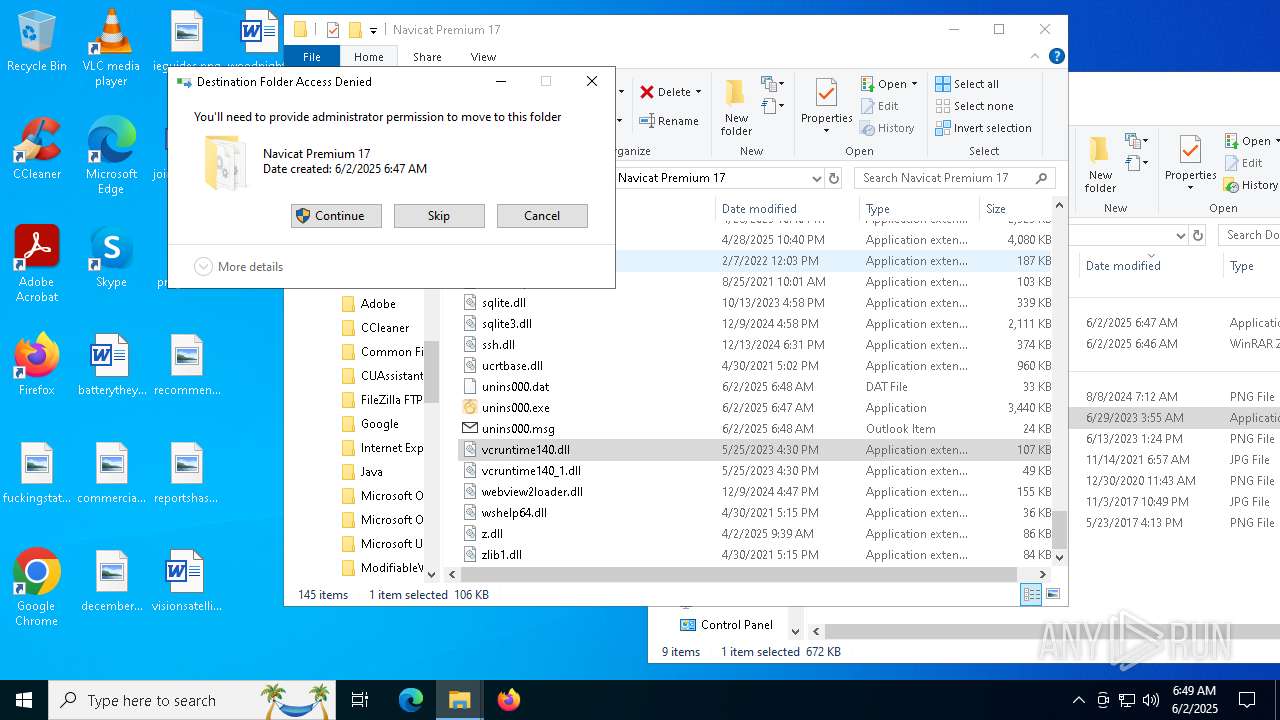1280x720 pixels.
Task: Refresh the Navicat Premium 17 folder view
Action: click(834, 178)
